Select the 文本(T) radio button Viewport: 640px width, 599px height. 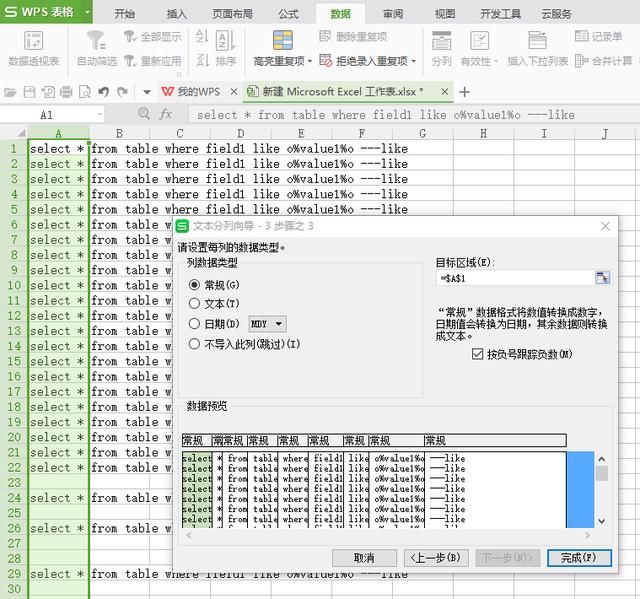point(194,304)
